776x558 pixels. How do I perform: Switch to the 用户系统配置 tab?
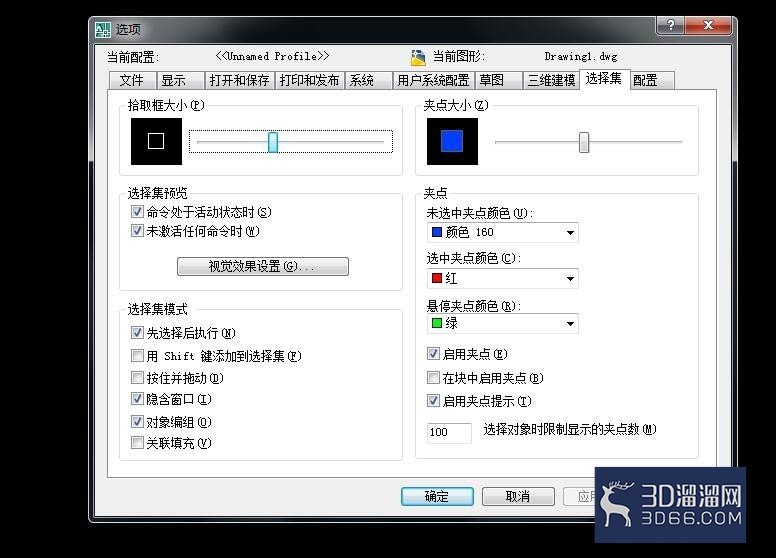tap(433, 80)
